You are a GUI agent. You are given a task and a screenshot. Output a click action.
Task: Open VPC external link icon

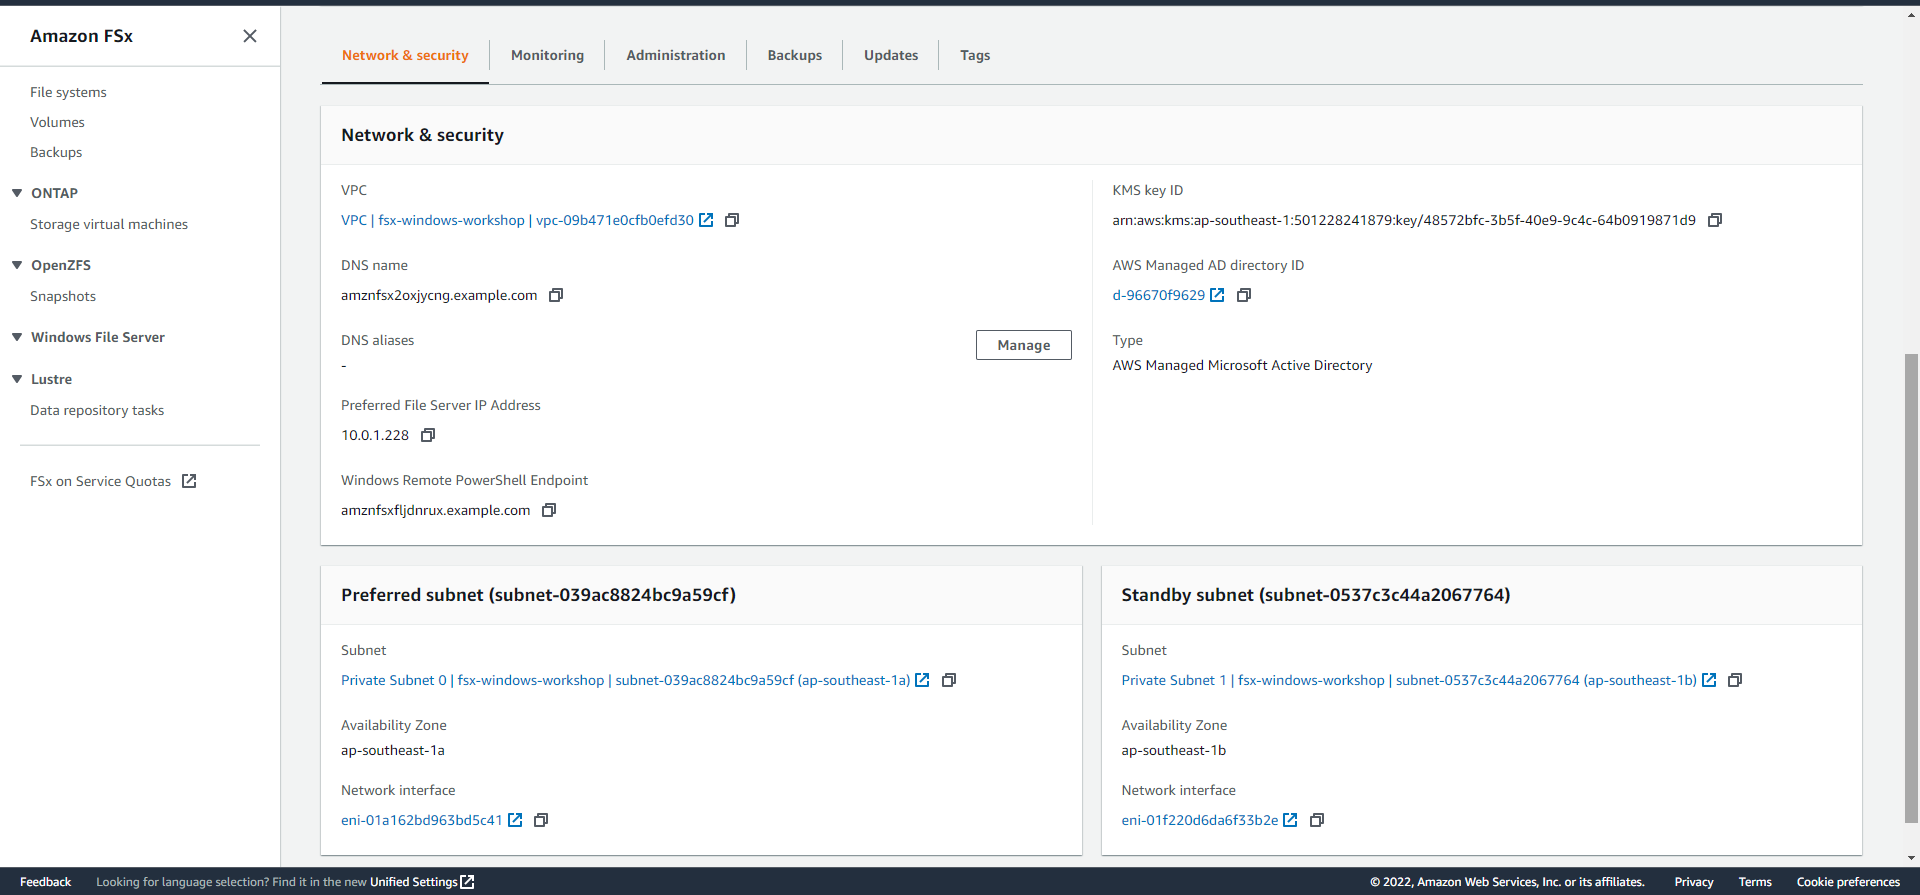706,220
